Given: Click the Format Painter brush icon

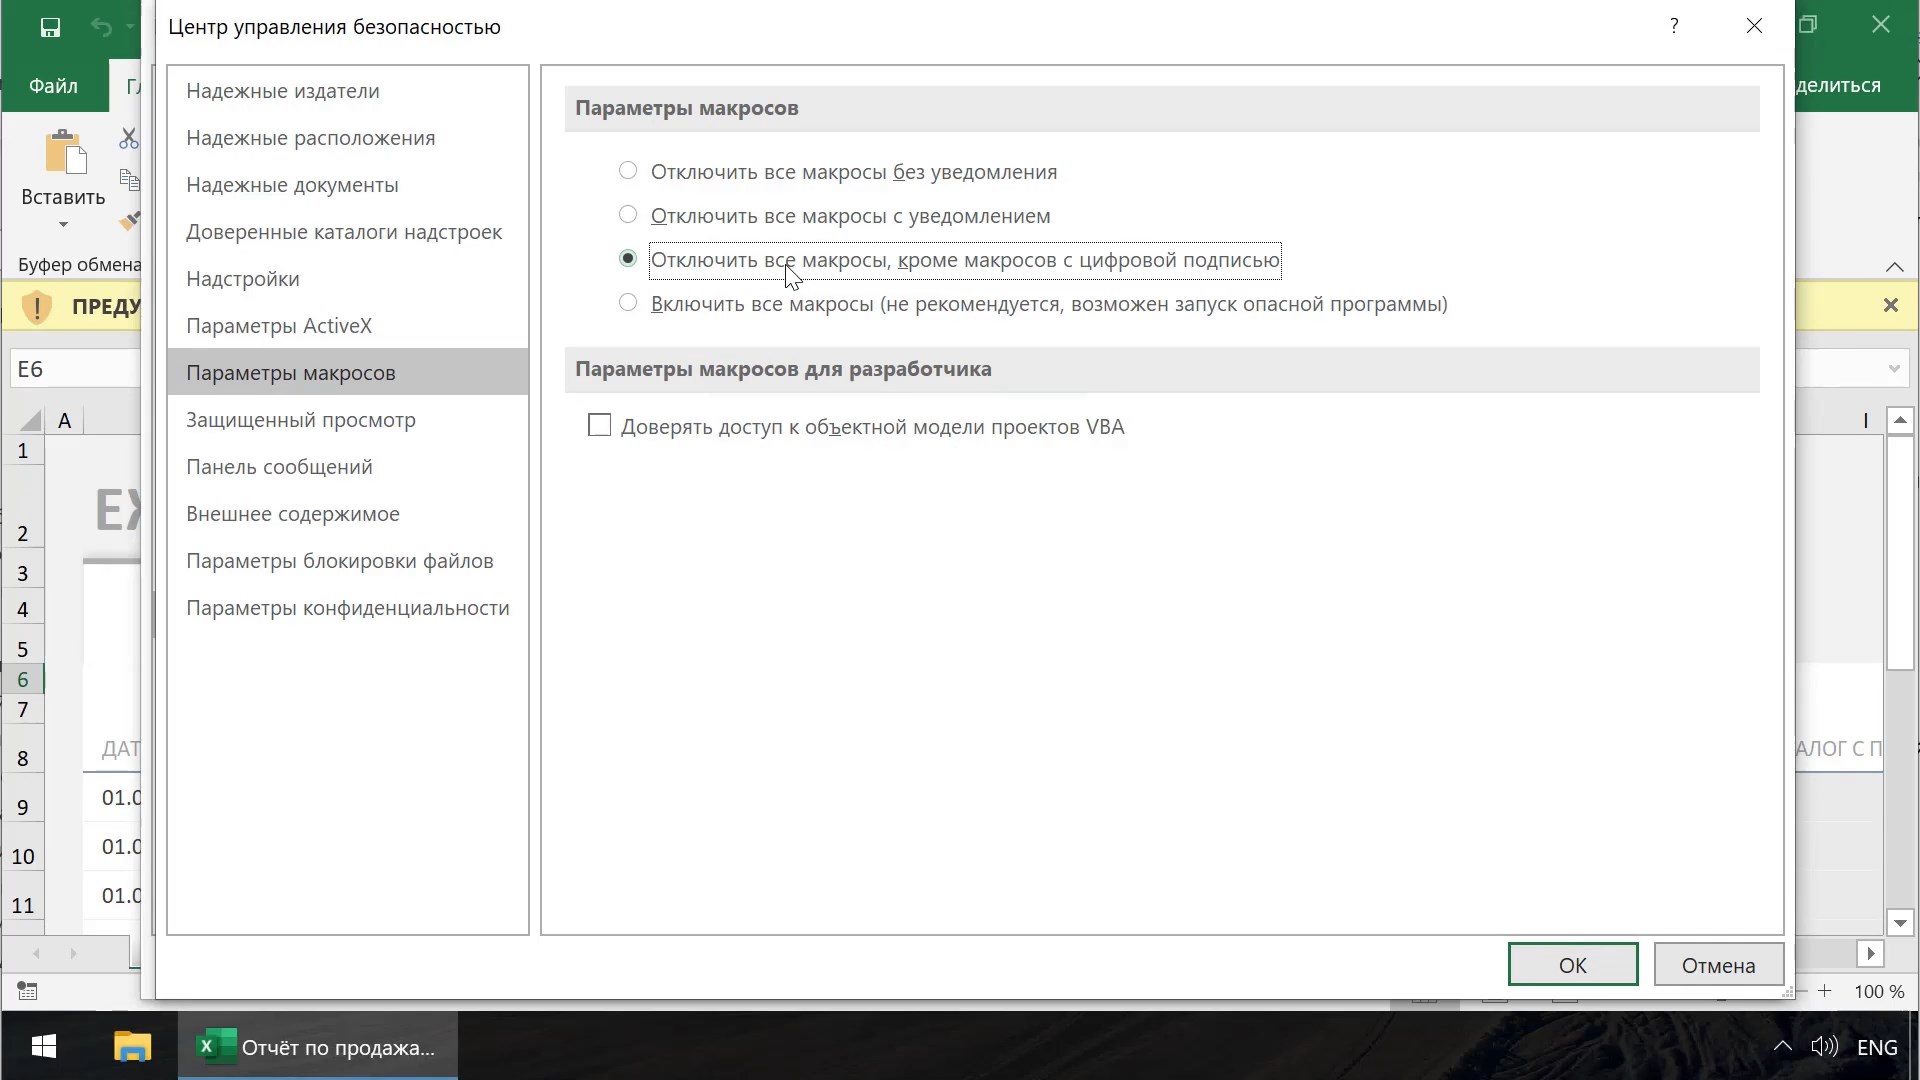Looking at the screenshot, I should [x=129, y=221].
